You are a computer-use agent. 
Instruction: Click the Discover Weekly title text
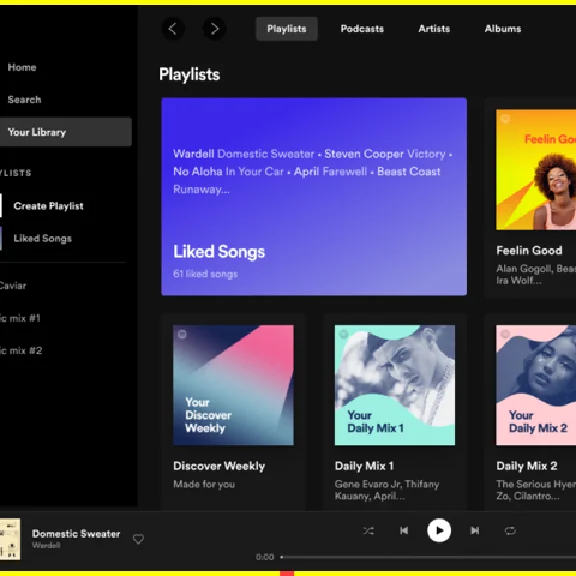(x=219, y=466)
